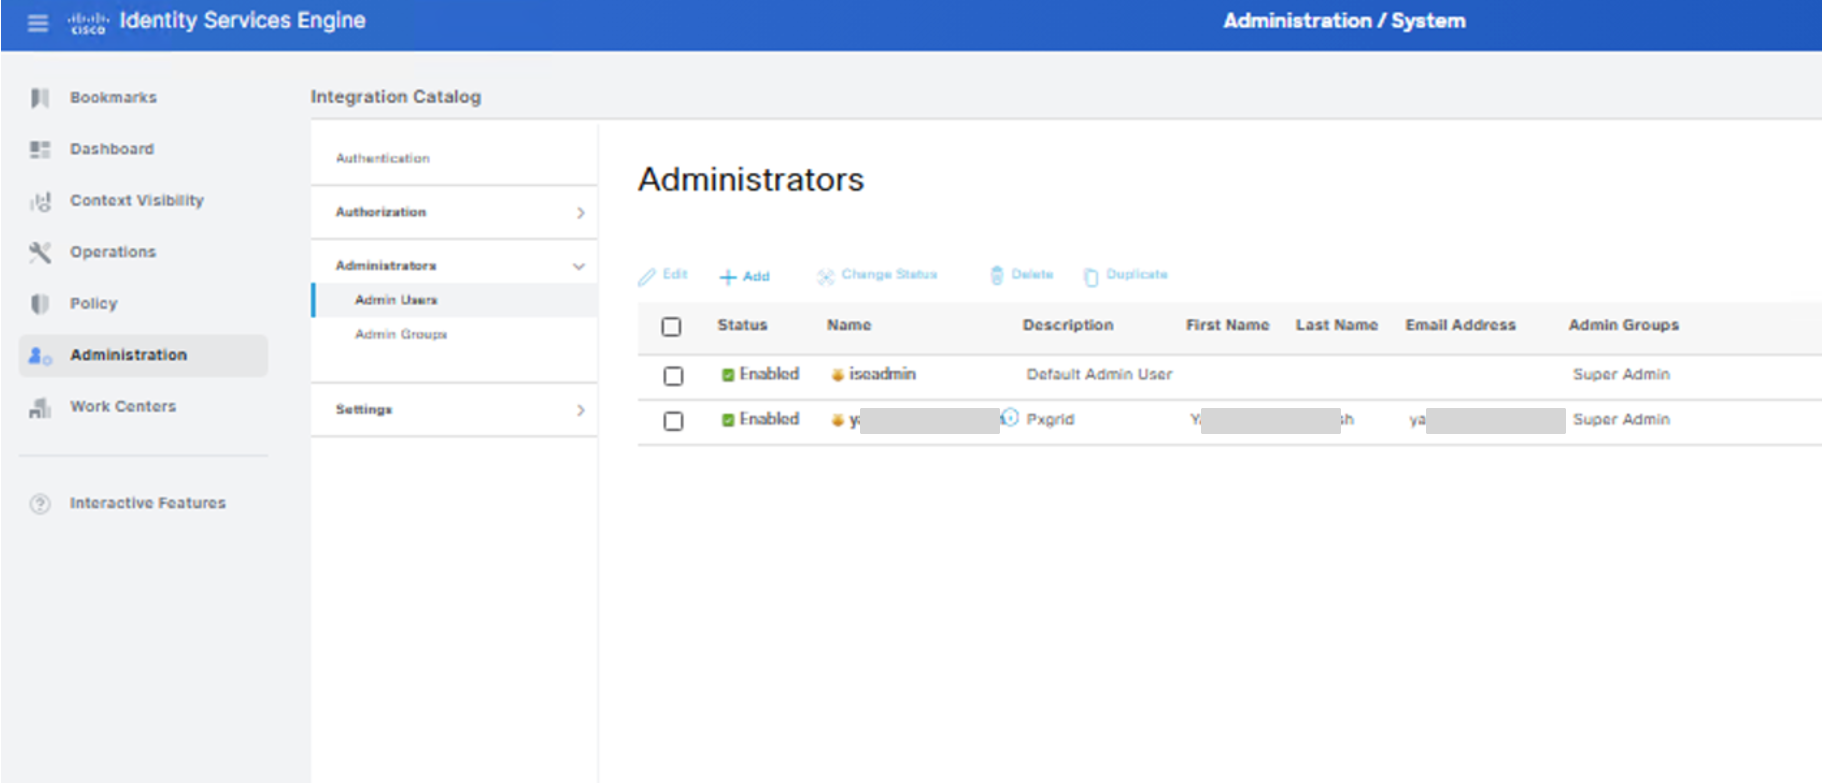Click the Duplicate copy icon
The image size is (1822, 784).
click(1091, 277)
